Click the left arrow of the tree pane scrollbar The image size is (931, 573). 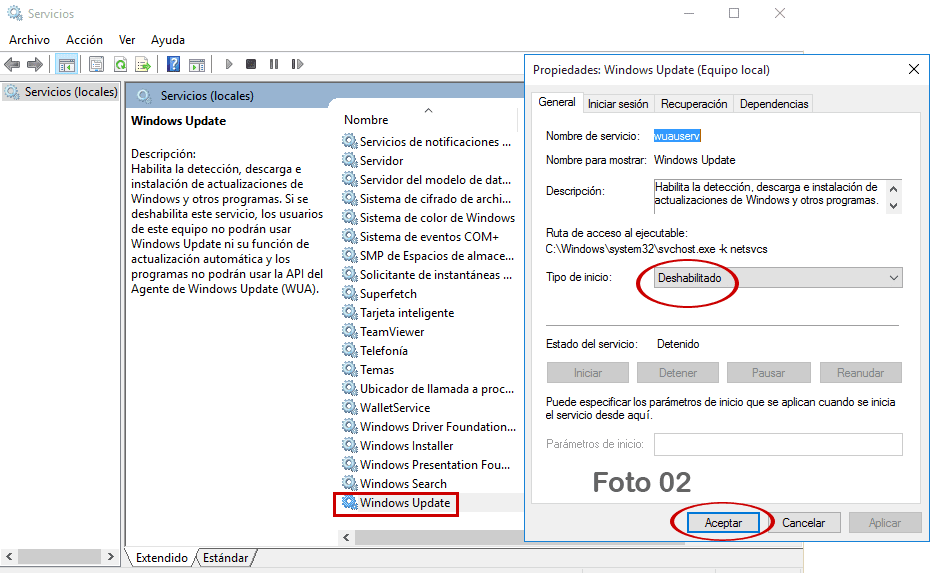click(9, 556)
